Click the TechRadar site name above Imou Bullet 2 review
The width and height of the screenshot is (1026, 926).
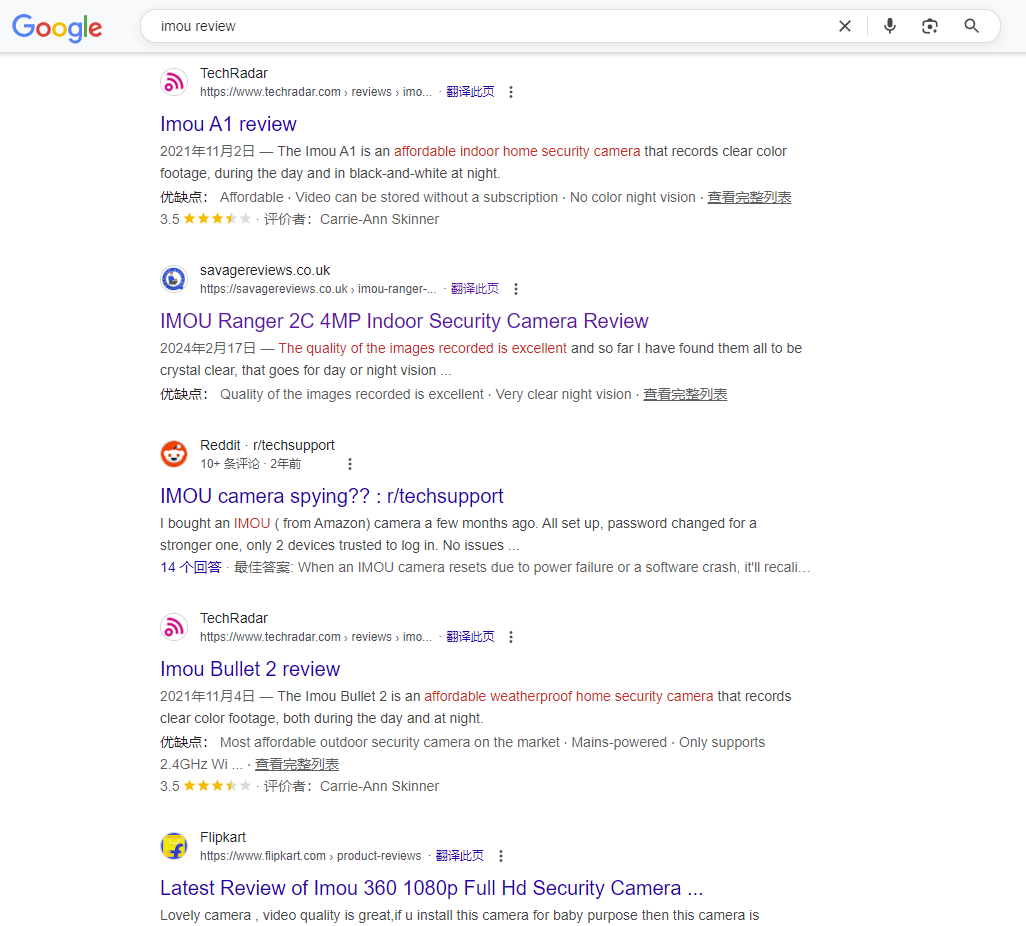234,618
